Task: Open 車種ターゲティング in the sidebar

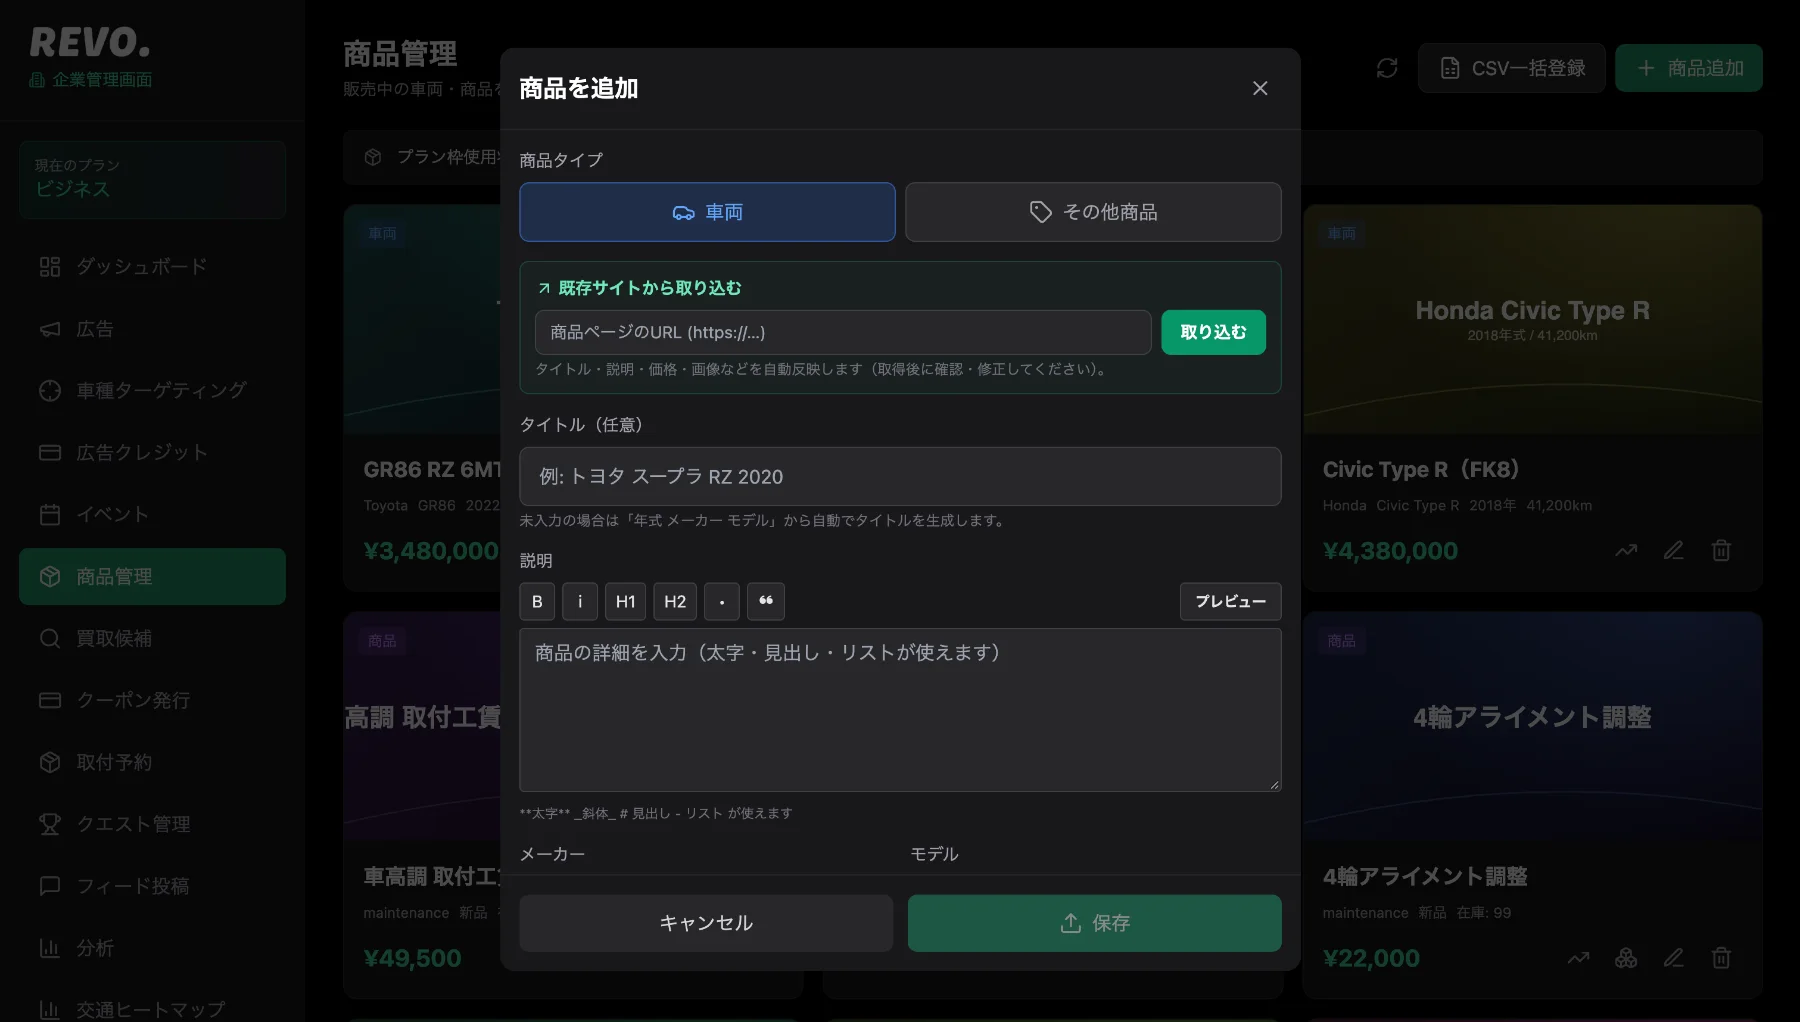Action: tap(152, 390)
